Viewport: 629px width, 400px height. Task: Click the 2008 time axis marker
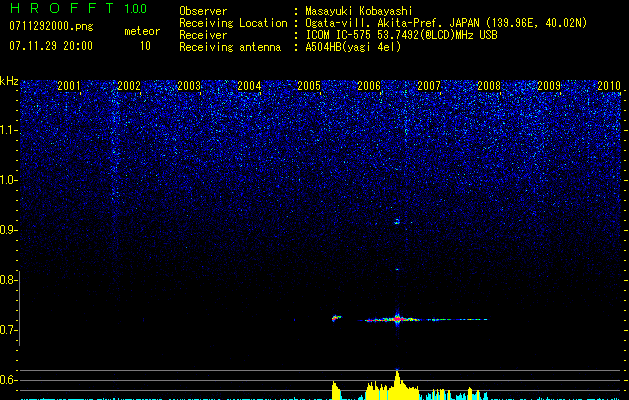click(x=489, y=85)
